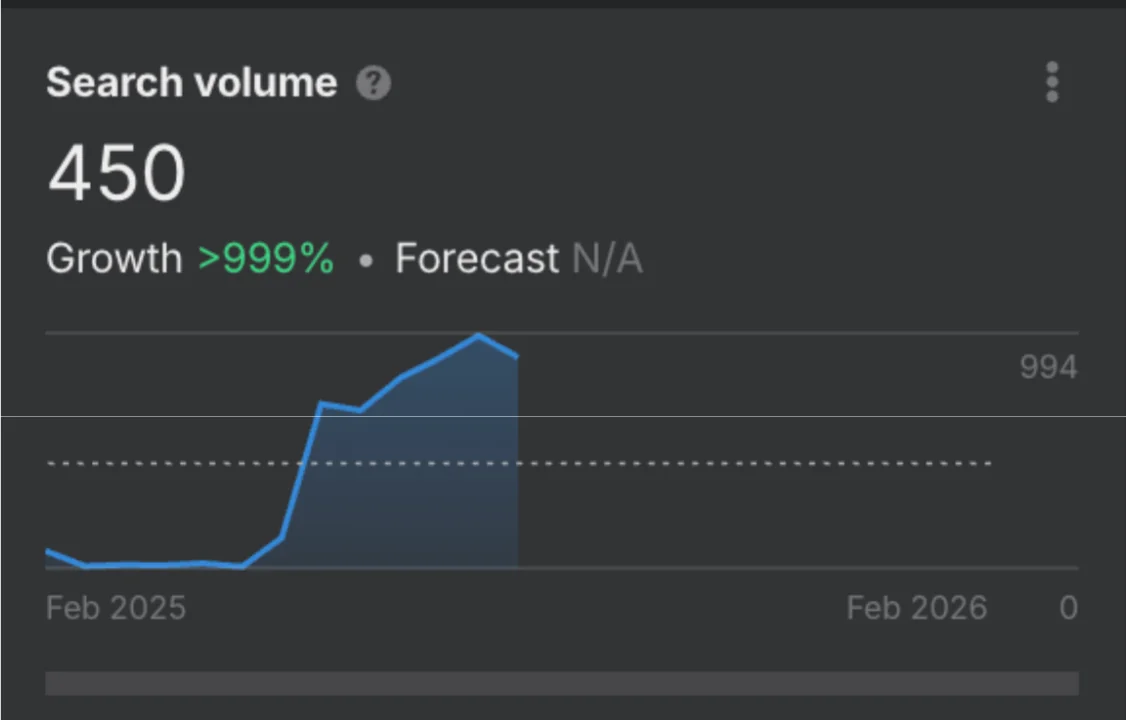Click the 994 axis maximum label
The height and width of the screenshot is (720, 1126).
click(1048, 368)
